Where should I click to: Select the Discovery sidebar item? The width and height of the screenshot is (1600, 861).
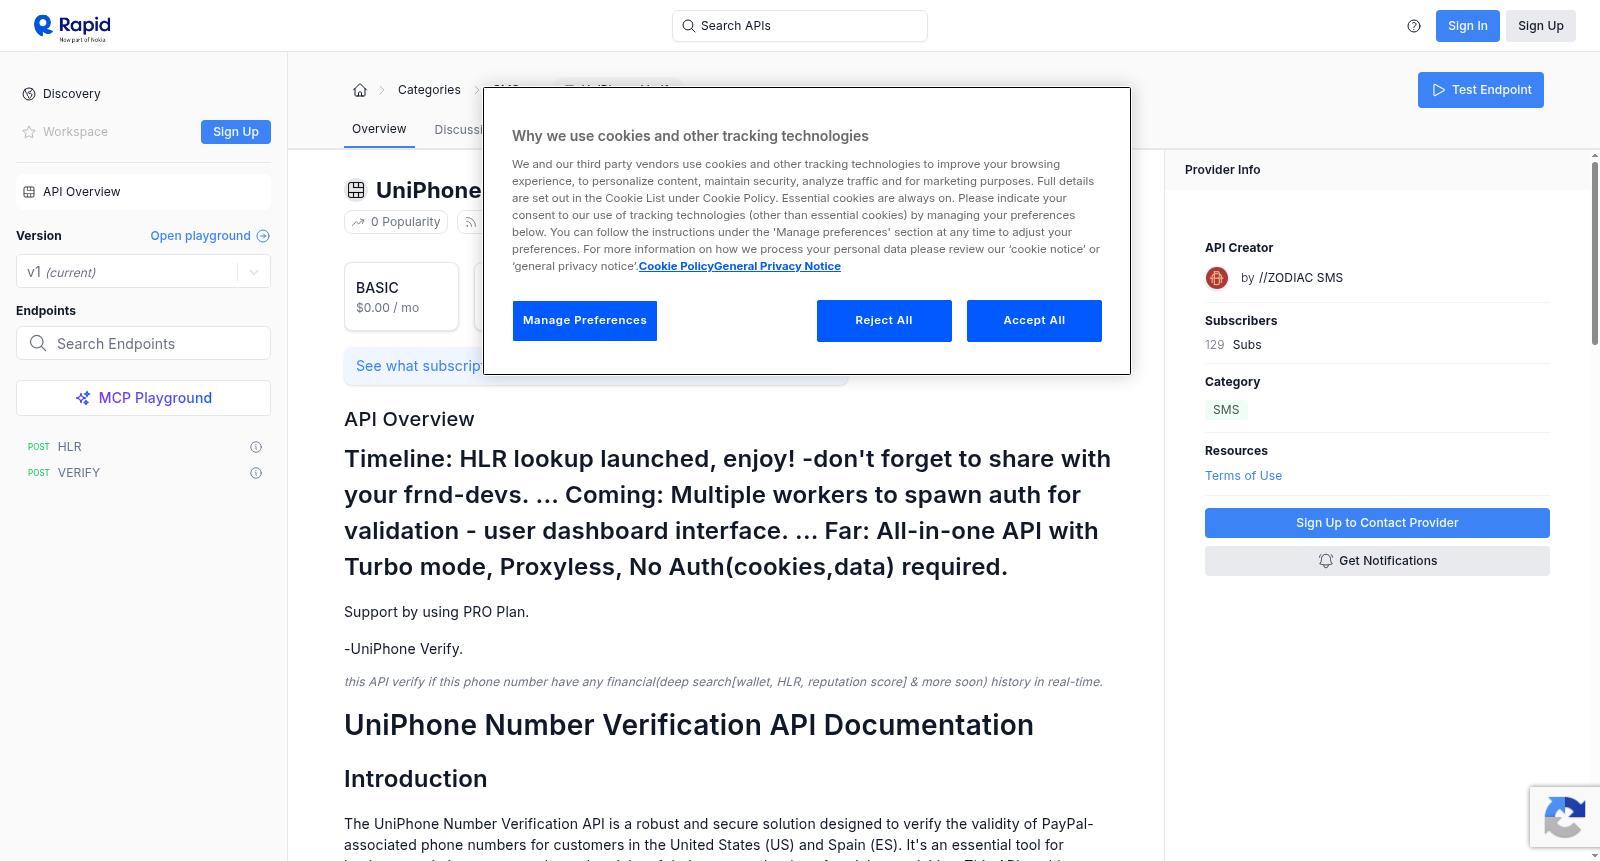click(143, 94)
